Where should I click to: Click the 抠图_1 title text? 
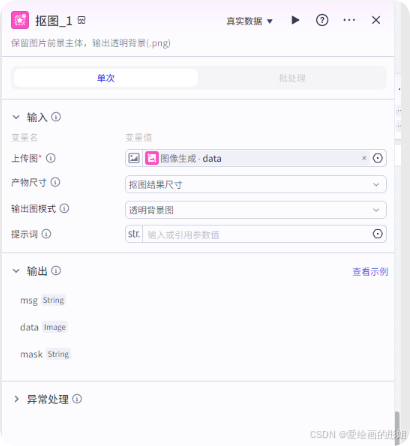54,21
